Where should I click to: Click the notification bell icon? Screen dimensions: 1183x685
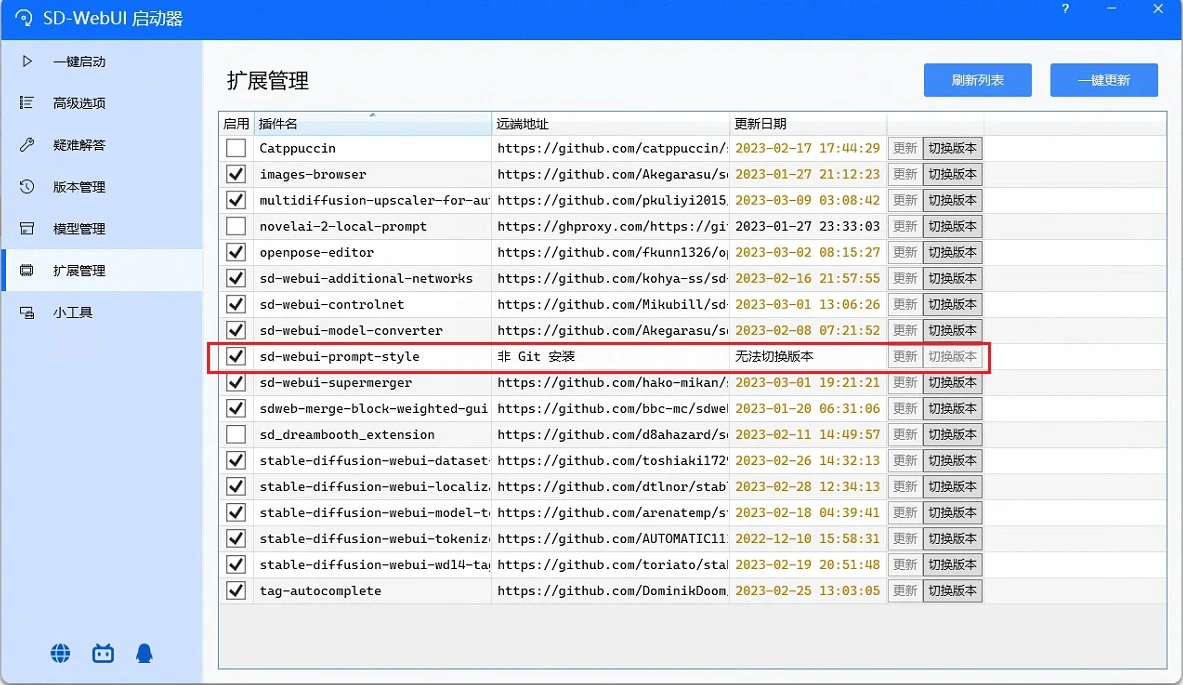click(x=144, y=653)
